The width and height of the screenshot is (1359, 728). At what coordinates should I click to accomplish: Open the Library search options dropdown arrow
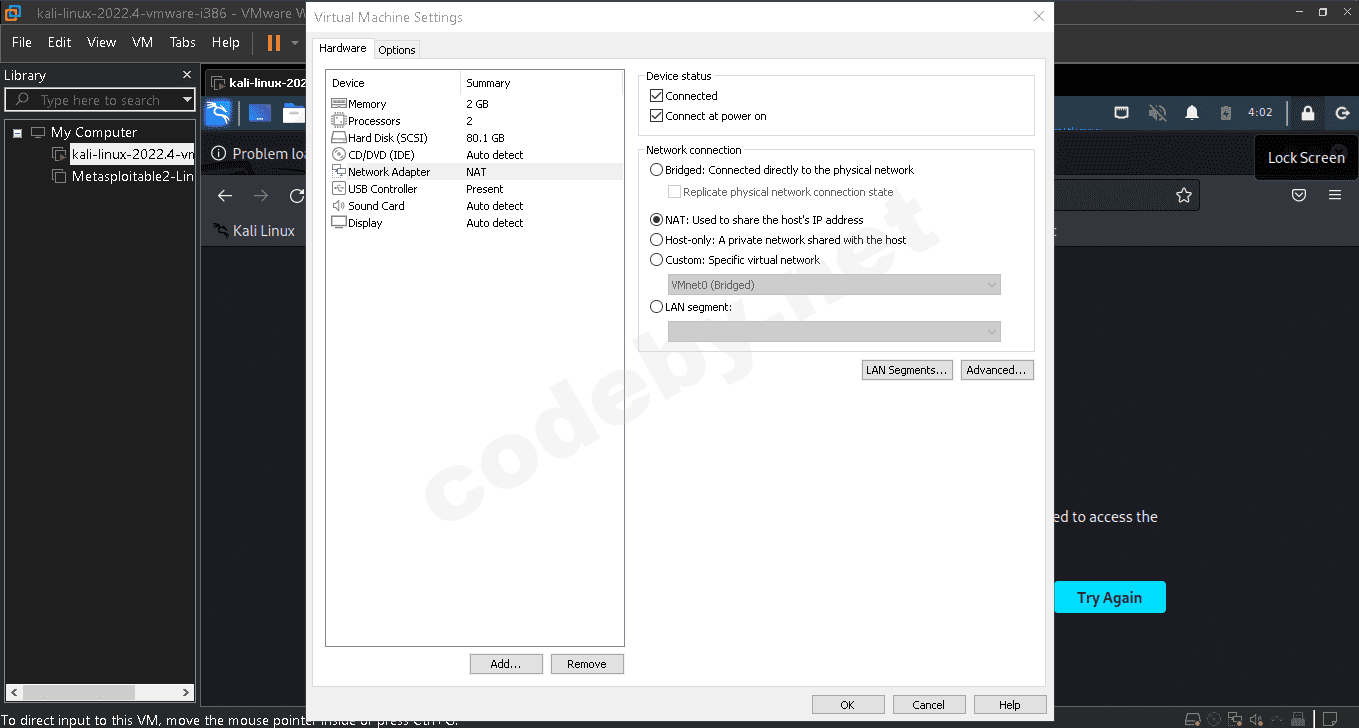click(x=187, y=100)
